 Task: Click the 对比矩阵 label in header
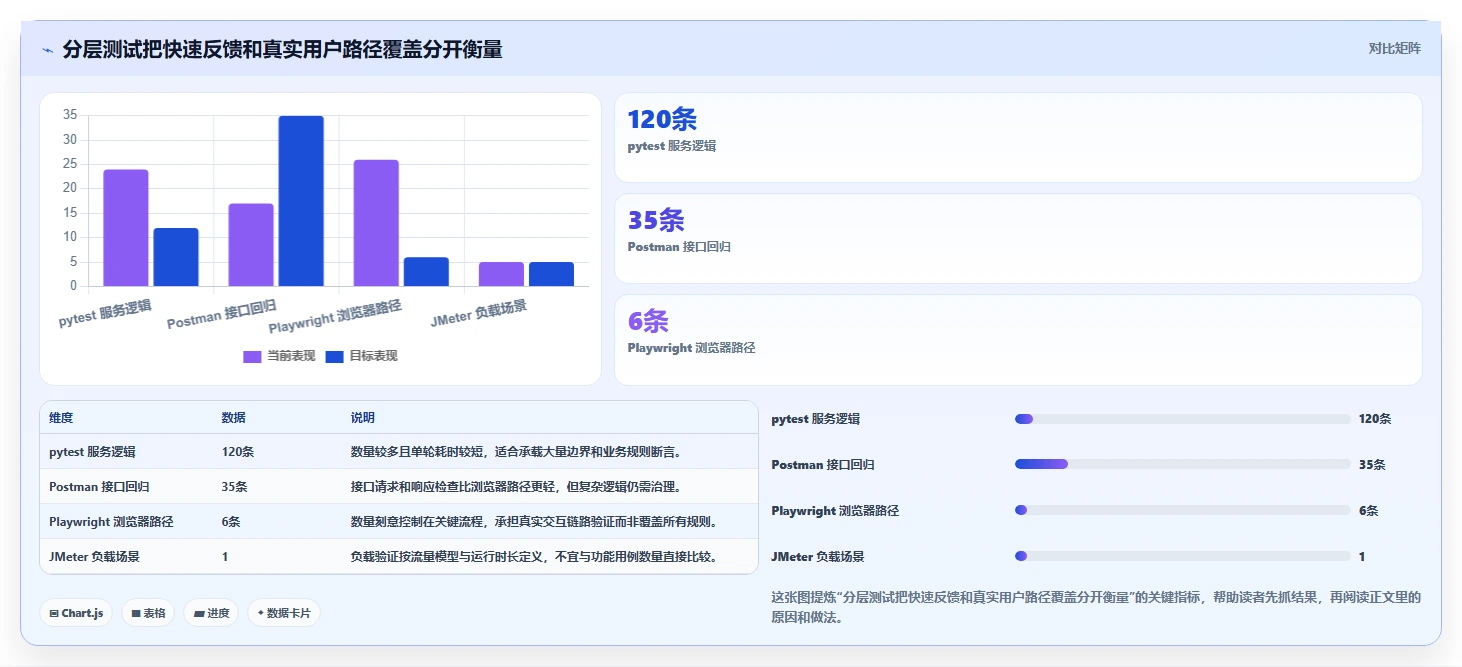(x=1394, y=48)
